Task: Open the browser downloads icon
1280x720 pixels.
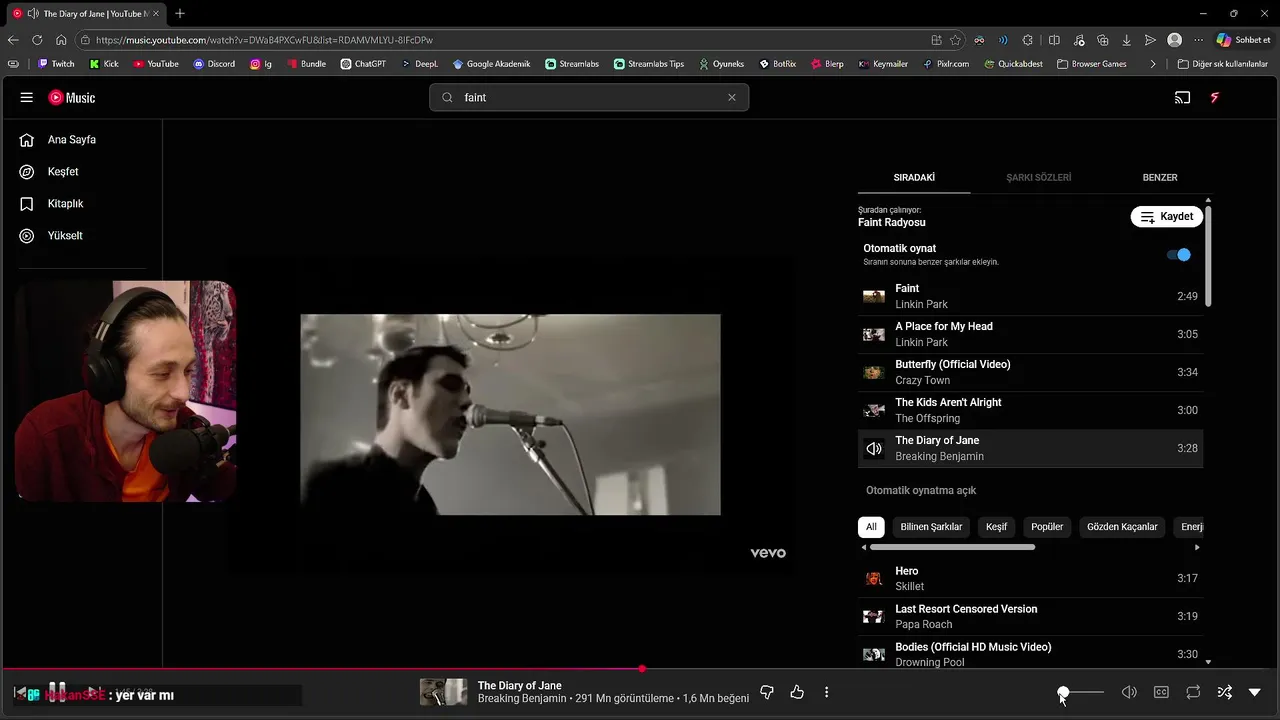Action: point(1126,40)
